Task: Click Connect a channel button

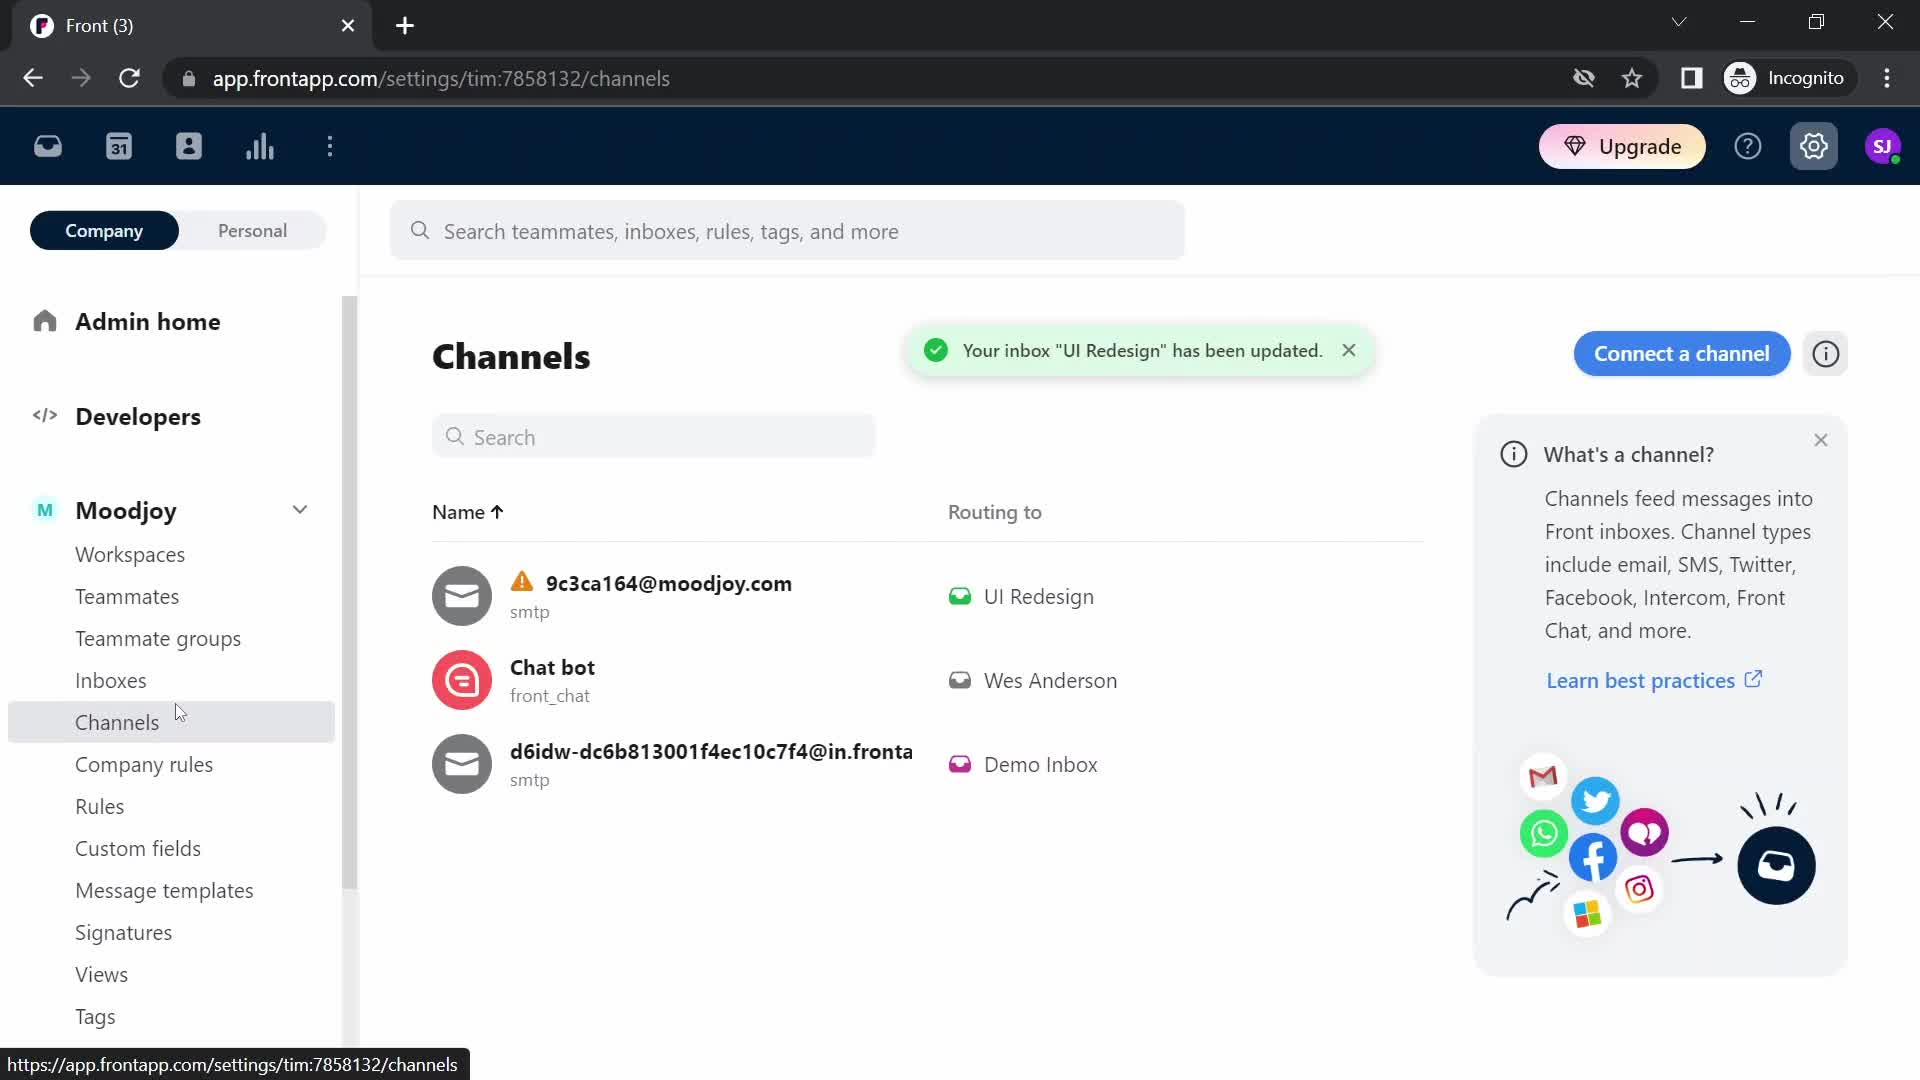Action: point(1681,353)
